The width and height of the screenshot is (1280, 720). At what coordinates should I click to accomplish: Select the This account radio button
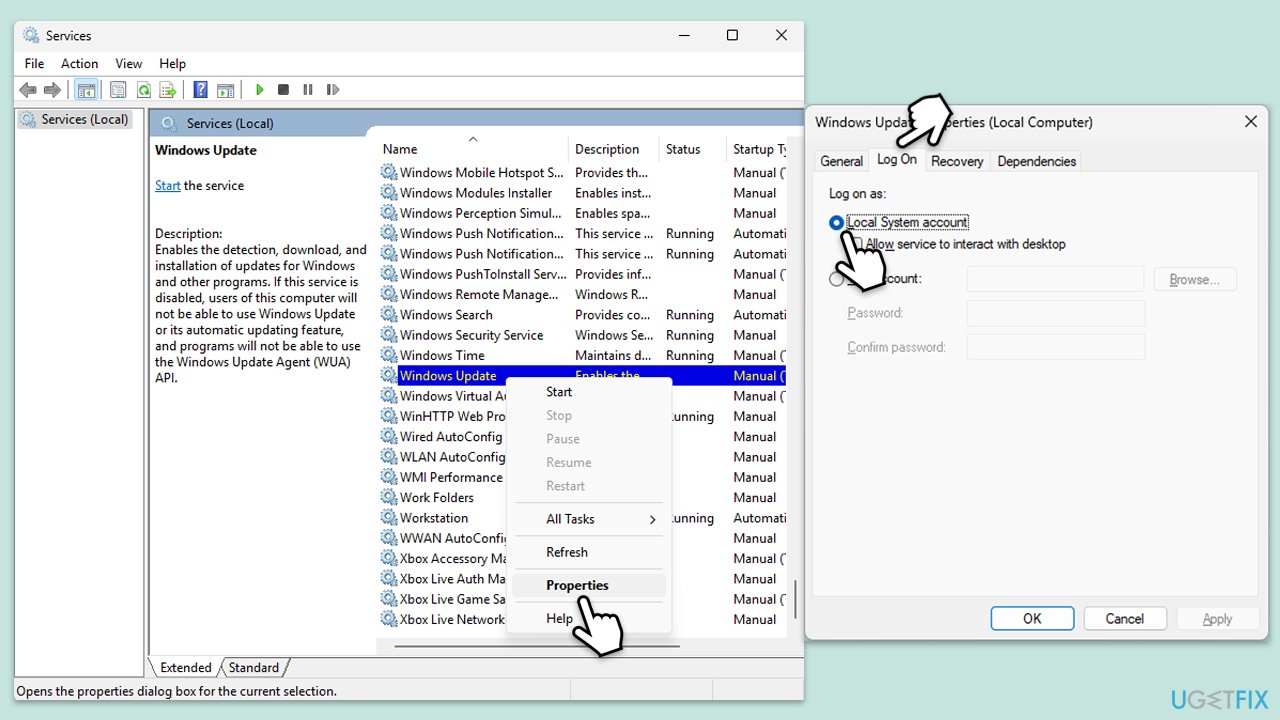pos(836,279)
